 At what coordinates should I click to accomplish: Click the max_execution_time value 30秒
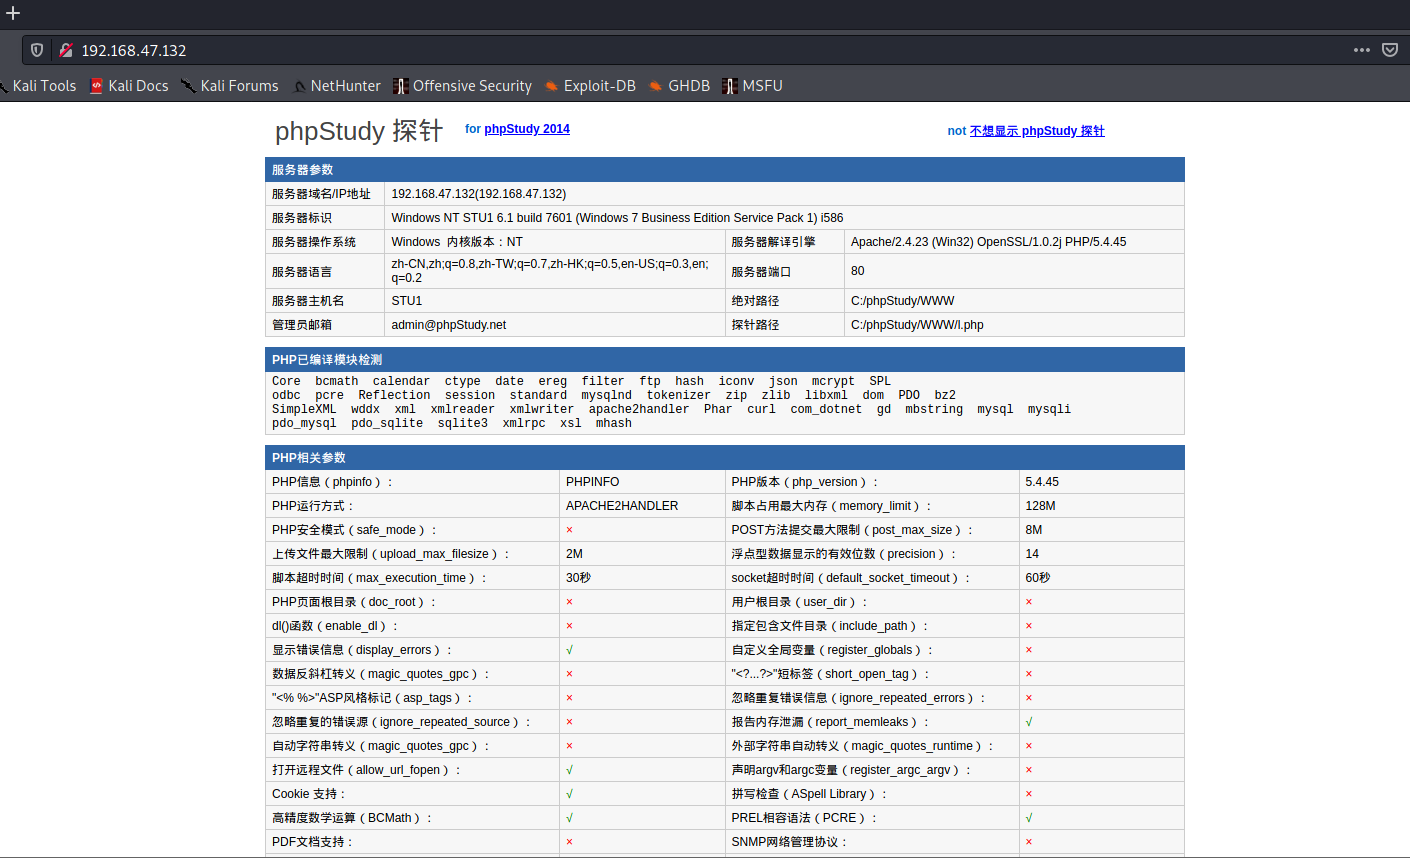click(579, 578)
